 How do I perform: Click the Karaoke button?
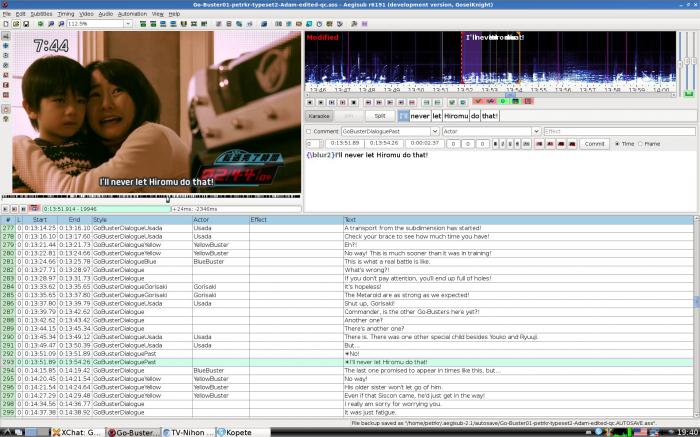click(319, 116)
